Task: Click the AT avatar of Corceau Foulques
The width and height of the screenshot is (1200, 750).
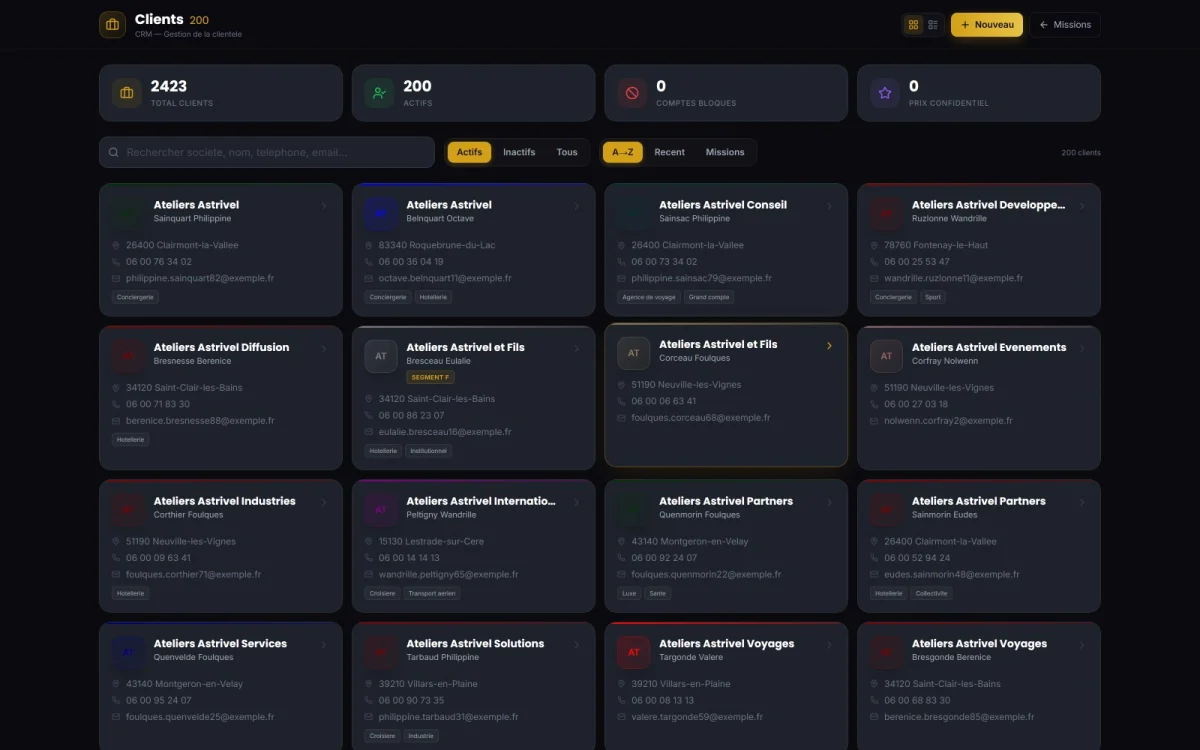Action: click(x=633, y=352)
